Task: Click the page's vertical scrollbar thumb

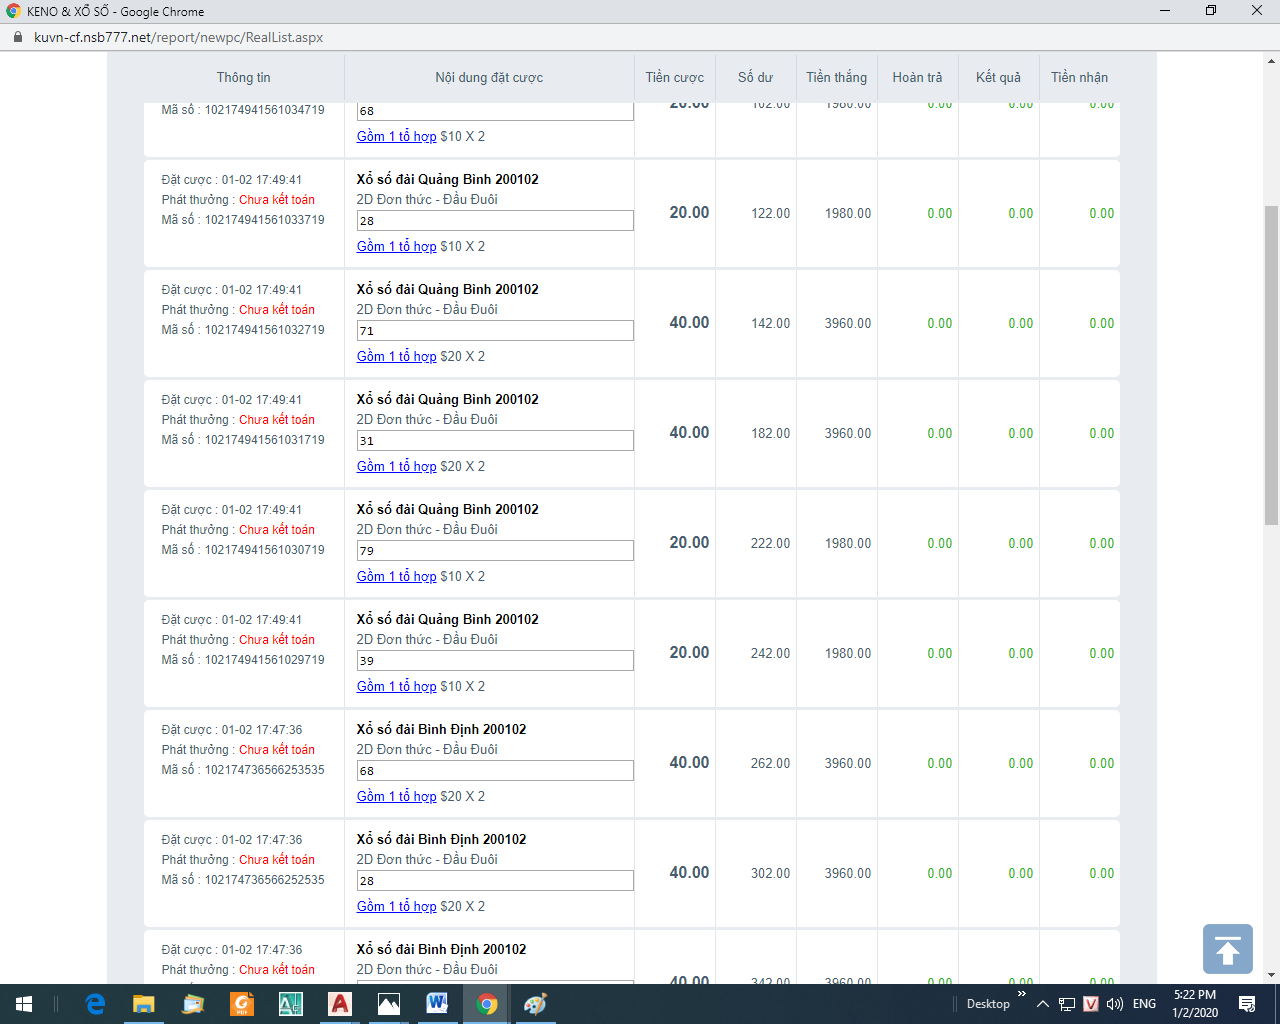Action: tap(1271, 365)
